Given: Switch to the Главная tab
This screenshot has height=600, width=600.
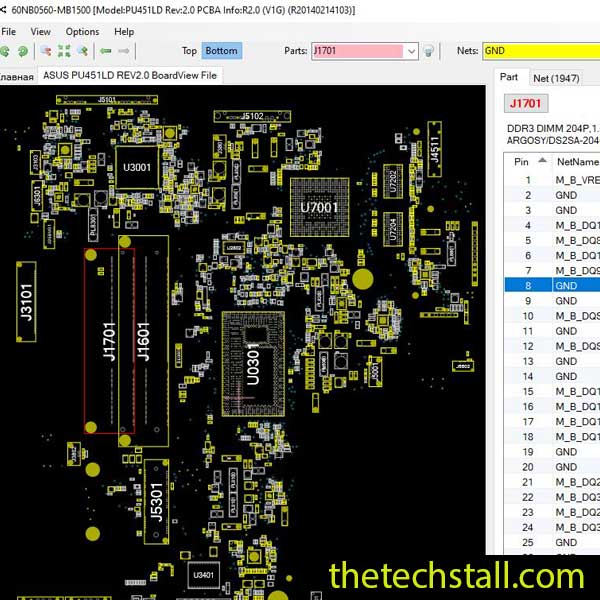Looking at the screenshot, I should point(17,77).
